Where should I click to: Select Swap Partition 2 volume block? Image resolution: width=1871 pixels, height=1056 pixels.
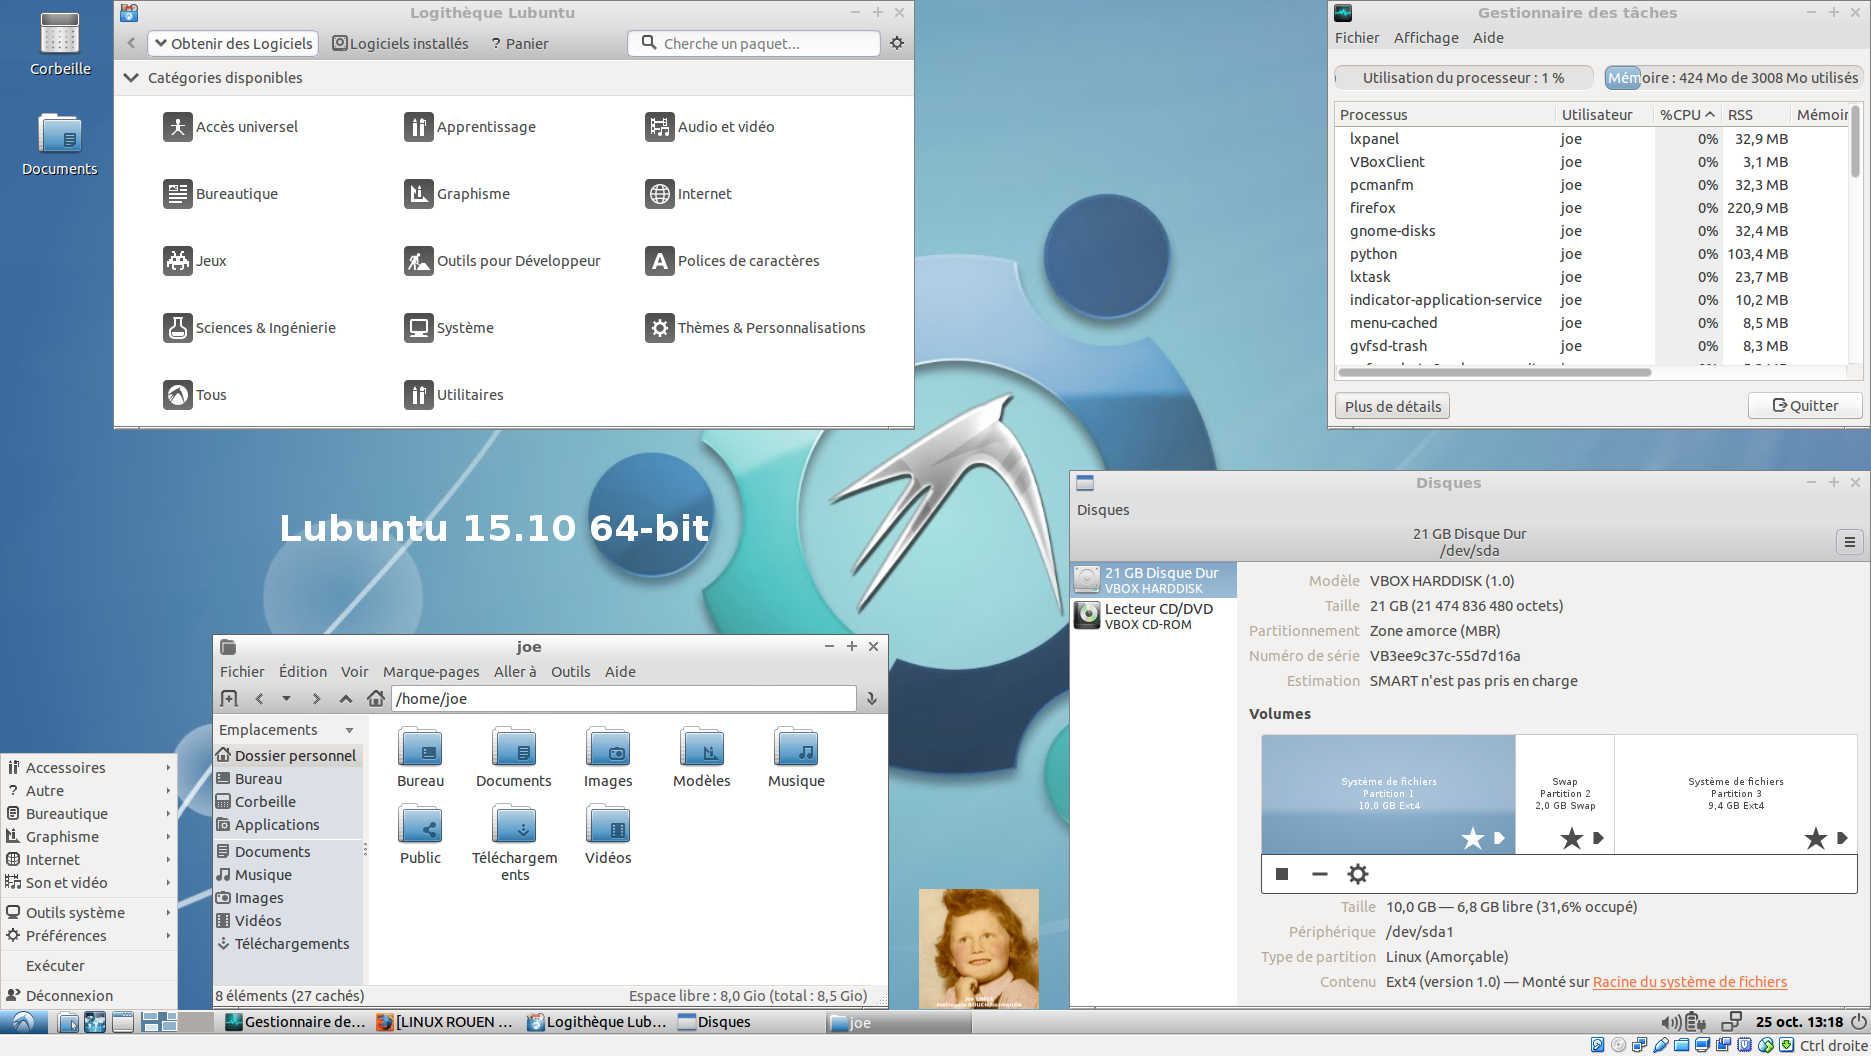coord(1565,795)
